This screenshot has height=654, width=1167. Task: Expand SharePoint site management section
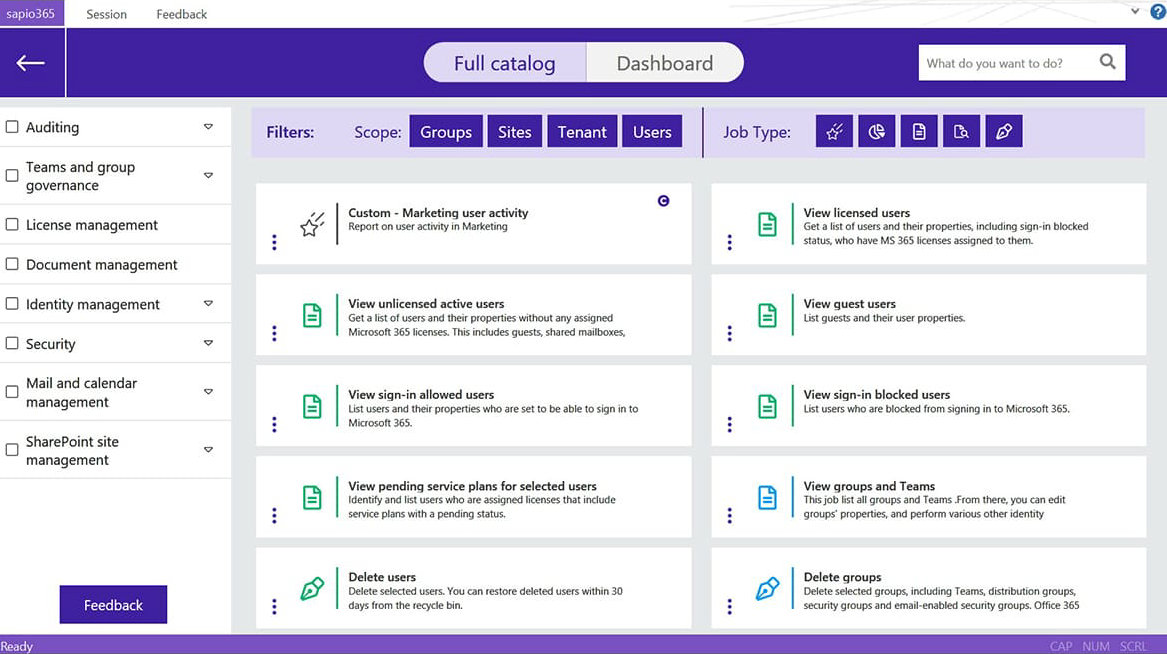pyautogui.click(x=208, y=450)
